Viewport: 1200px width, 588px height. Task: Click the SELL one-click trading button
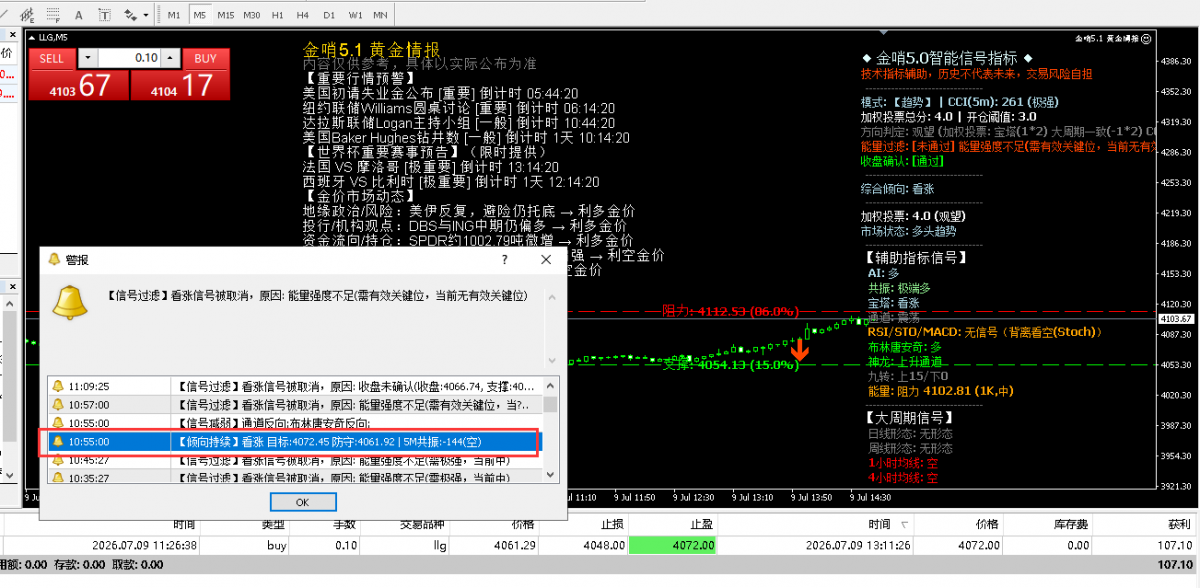(51, 59)
